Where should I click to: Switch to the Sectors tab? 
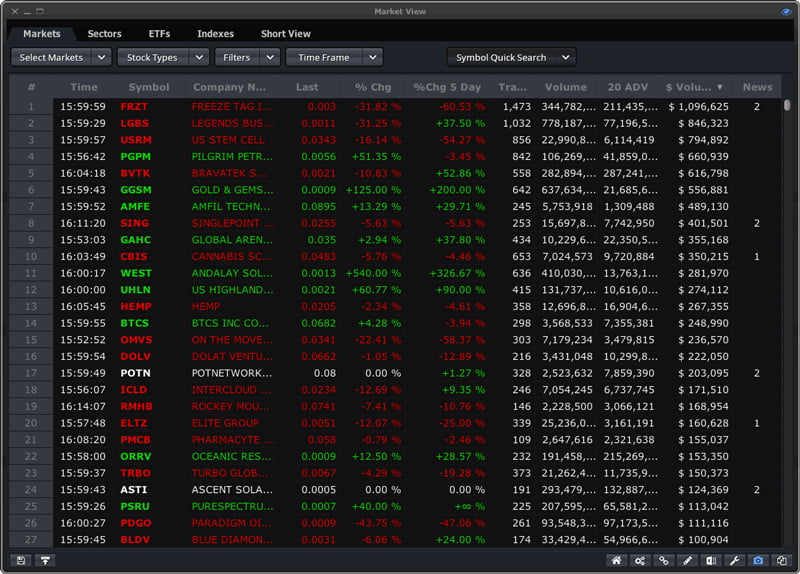104,34
